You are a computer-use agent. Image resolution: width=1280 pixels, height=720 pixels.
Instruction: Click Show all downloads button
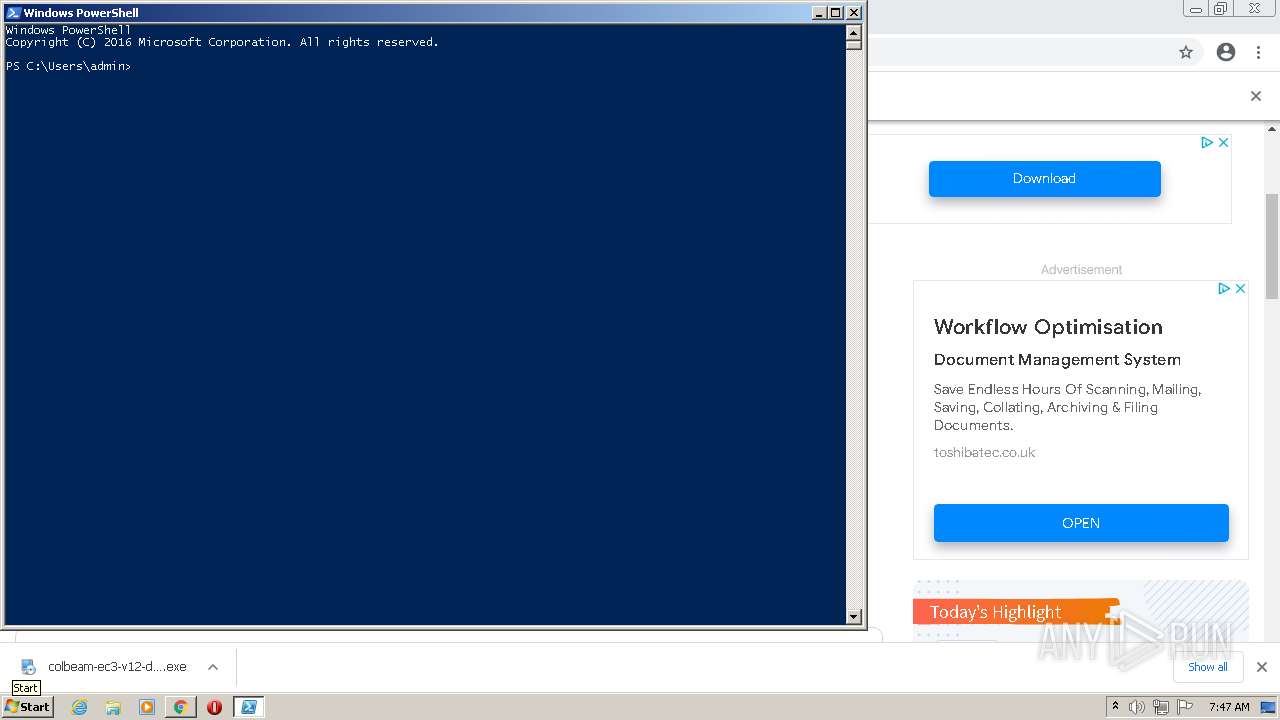point(1207,667)
